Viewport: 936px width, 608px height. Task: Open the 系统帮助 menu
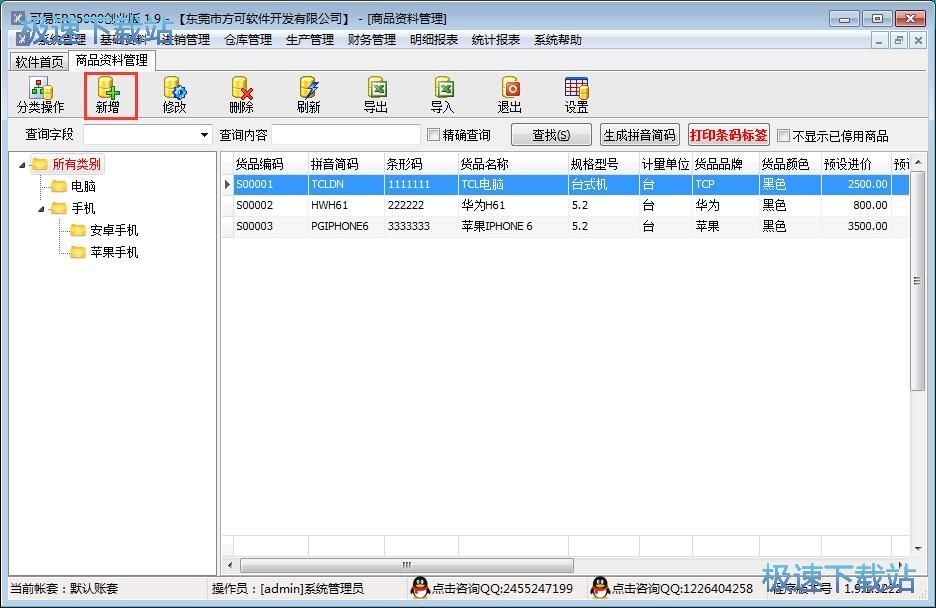558,40
